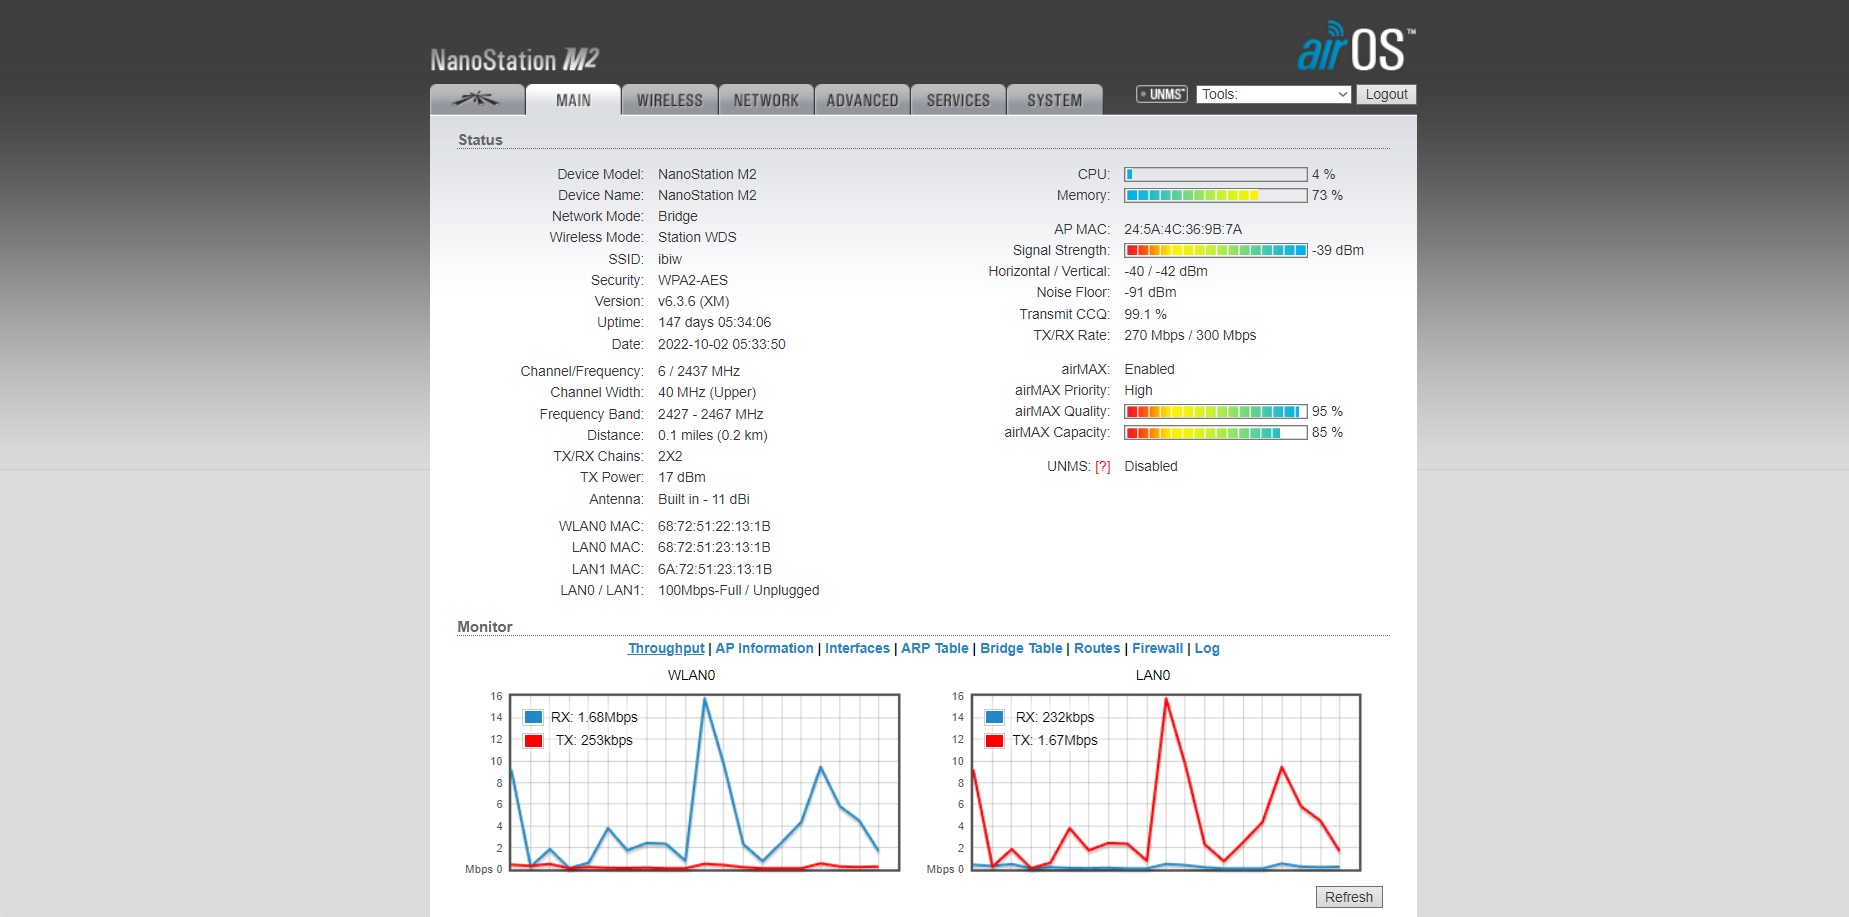Click Horizontal / Vertical -40 / -42 dBm
The image size is (1849, 917).
[x=1166, y=271]
